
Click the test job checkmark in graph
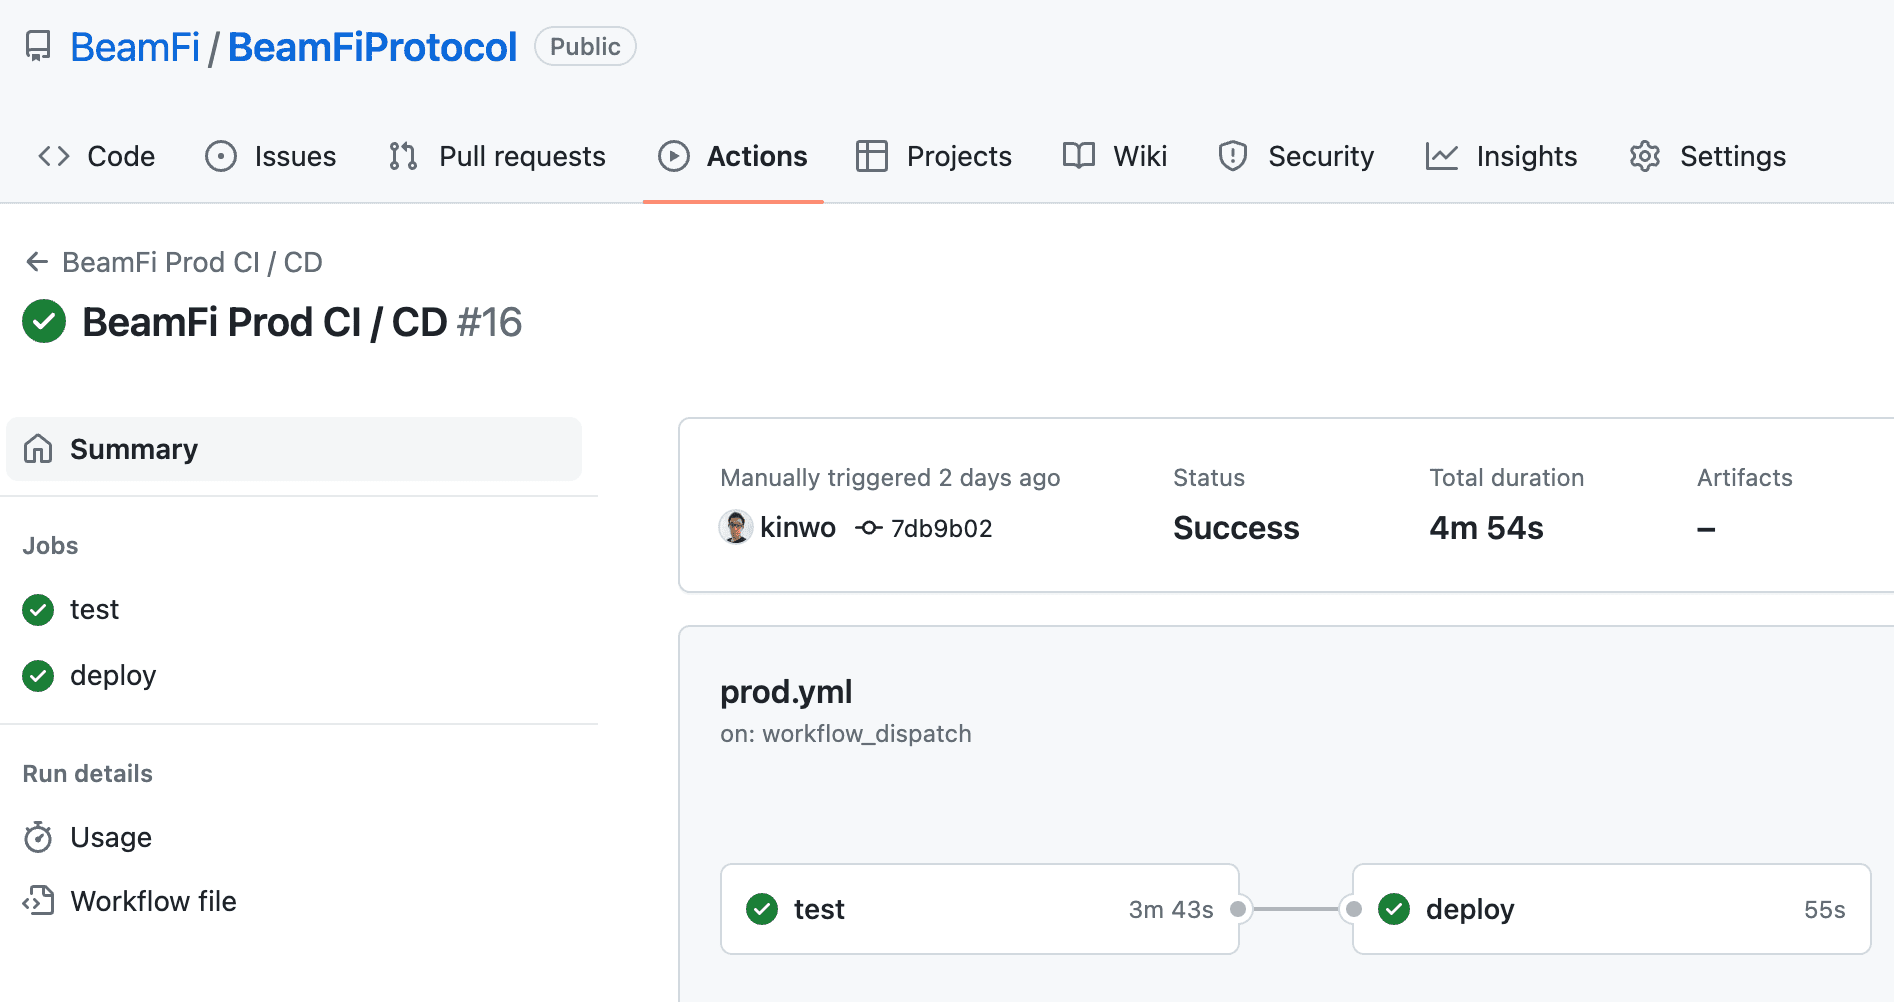(x=762, y=909)
